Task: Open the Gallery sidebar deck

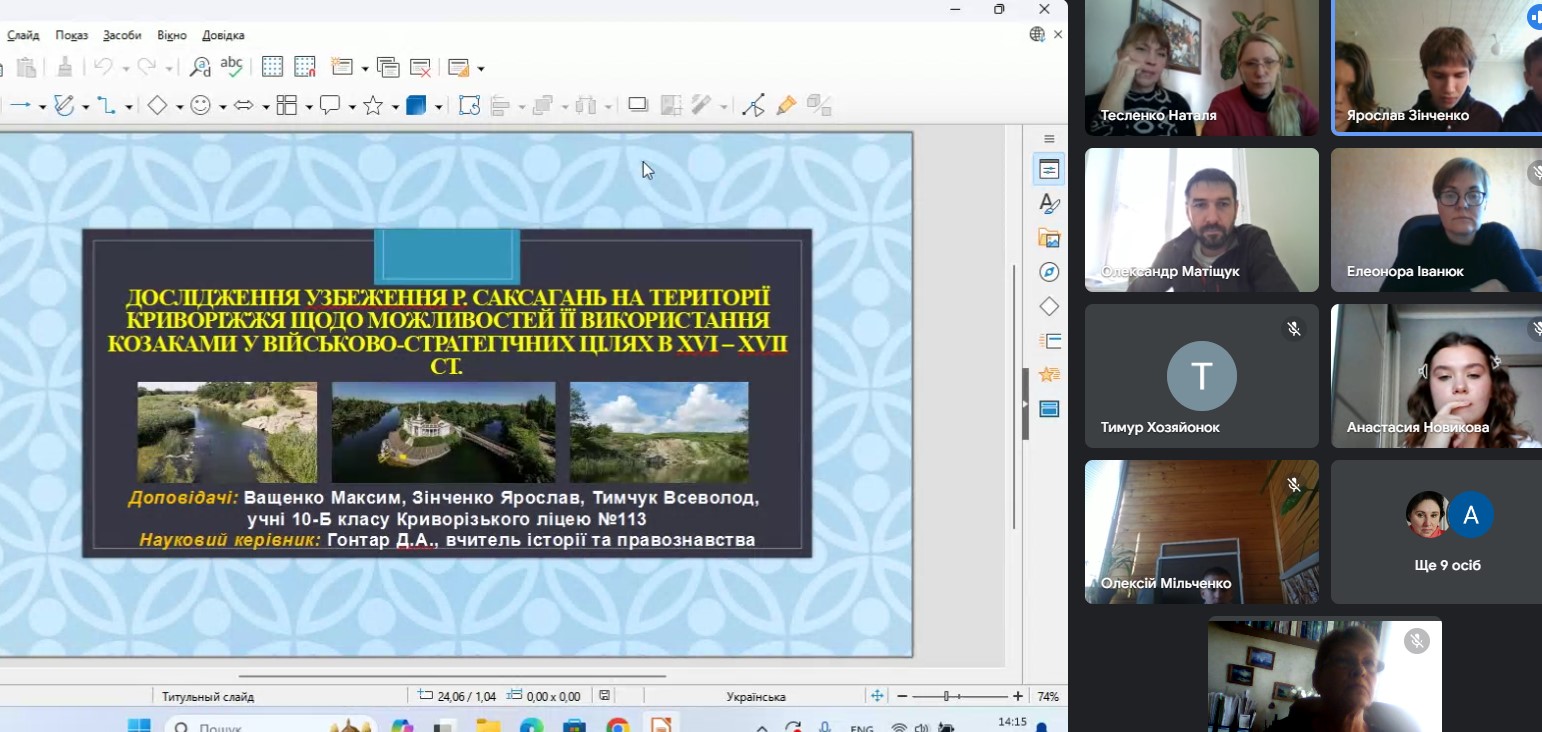Action: click(x=1049, y=238)
